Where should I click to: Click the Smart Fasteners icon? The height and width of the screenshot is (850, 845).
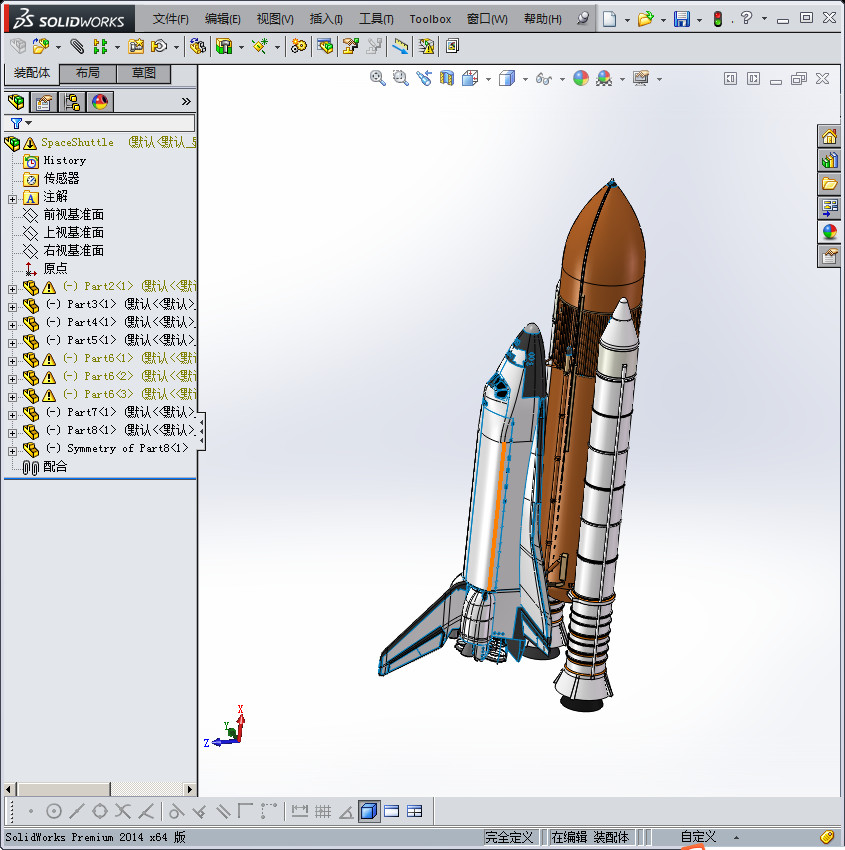[x=136, y=47]
